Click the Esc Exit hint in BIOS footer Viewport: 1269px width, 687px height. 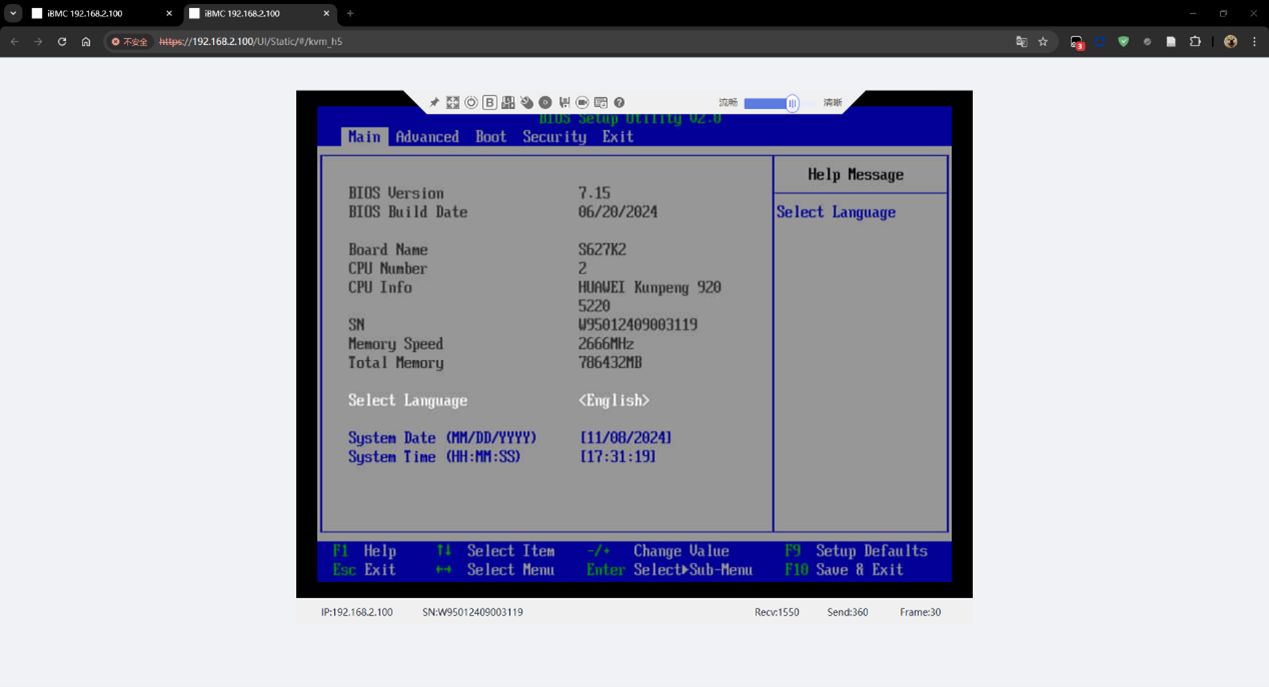pyautogui.click(x=365, y=570)
